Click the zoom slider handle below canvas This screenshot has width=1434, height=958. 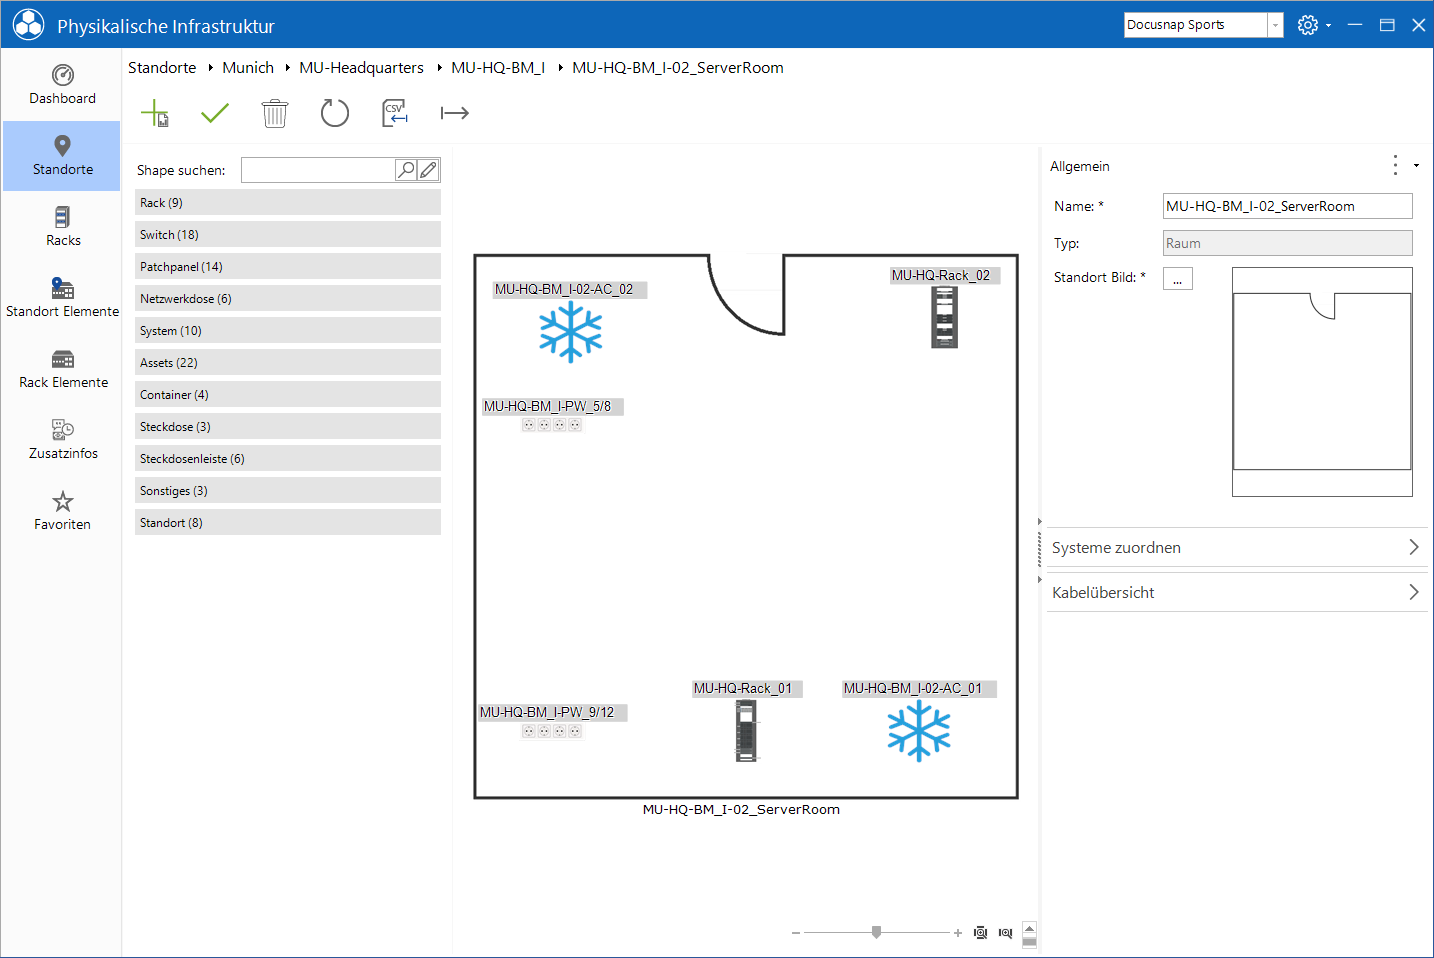pos(876,932)
